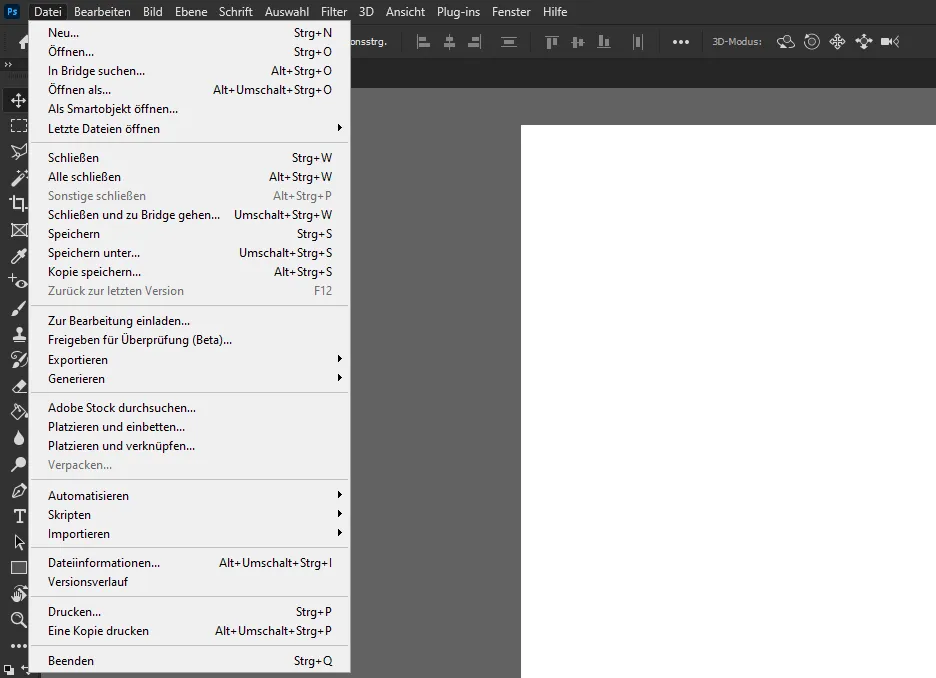936x678 pixels.
Task: Select the Dodge tool
Action: 19,464
